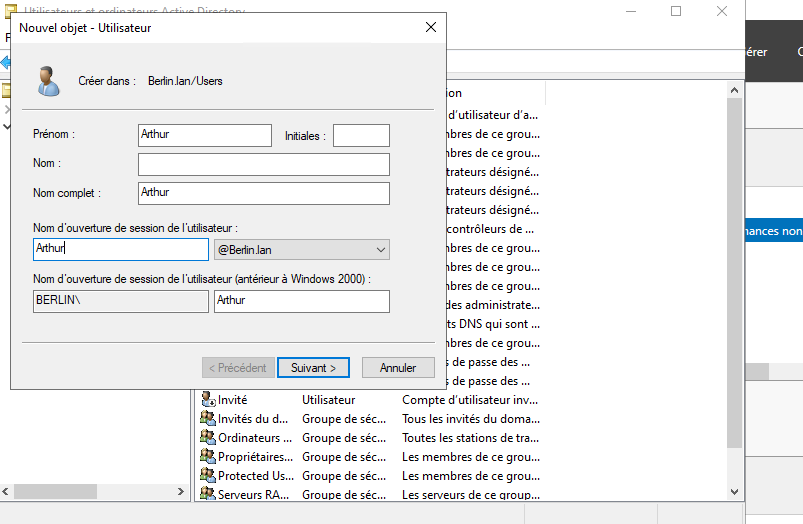Click the Propriétaires... row name
The image size is (803, 524).
[256, 456]
